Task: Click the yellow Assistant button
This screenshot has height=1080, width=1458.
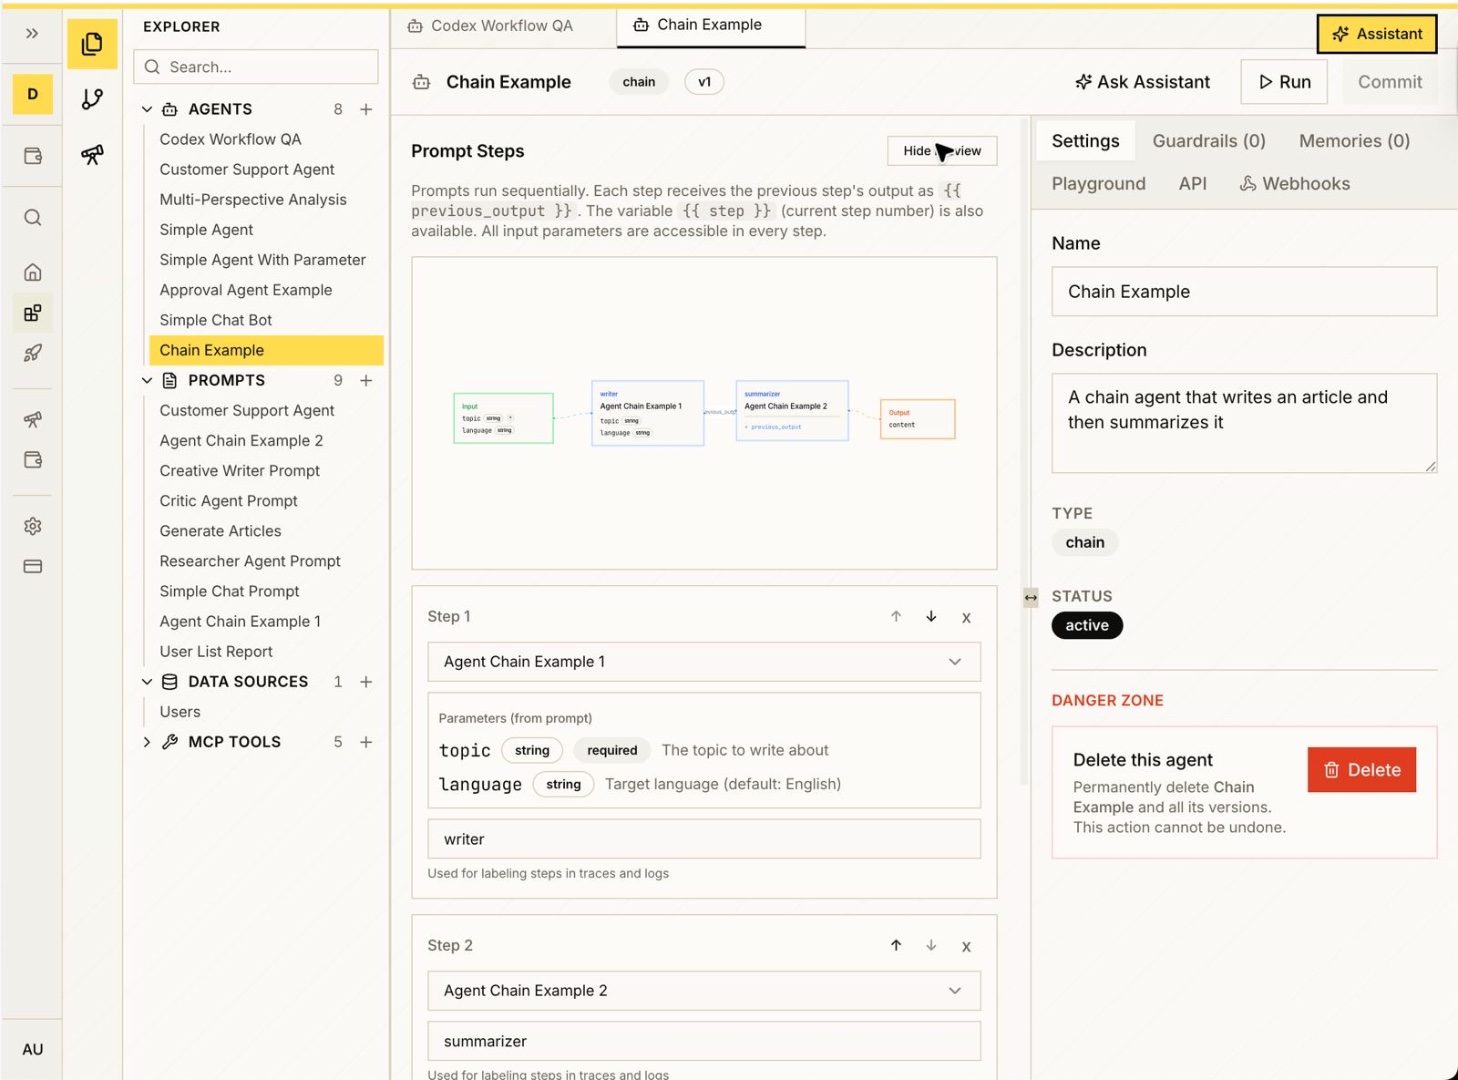Action: [x=1376, y=34]
